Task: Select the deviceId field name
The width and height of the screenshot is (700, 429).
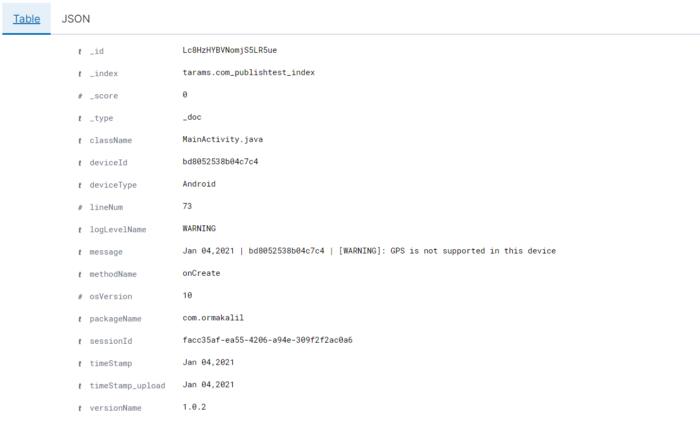Action: click(108, 163)
